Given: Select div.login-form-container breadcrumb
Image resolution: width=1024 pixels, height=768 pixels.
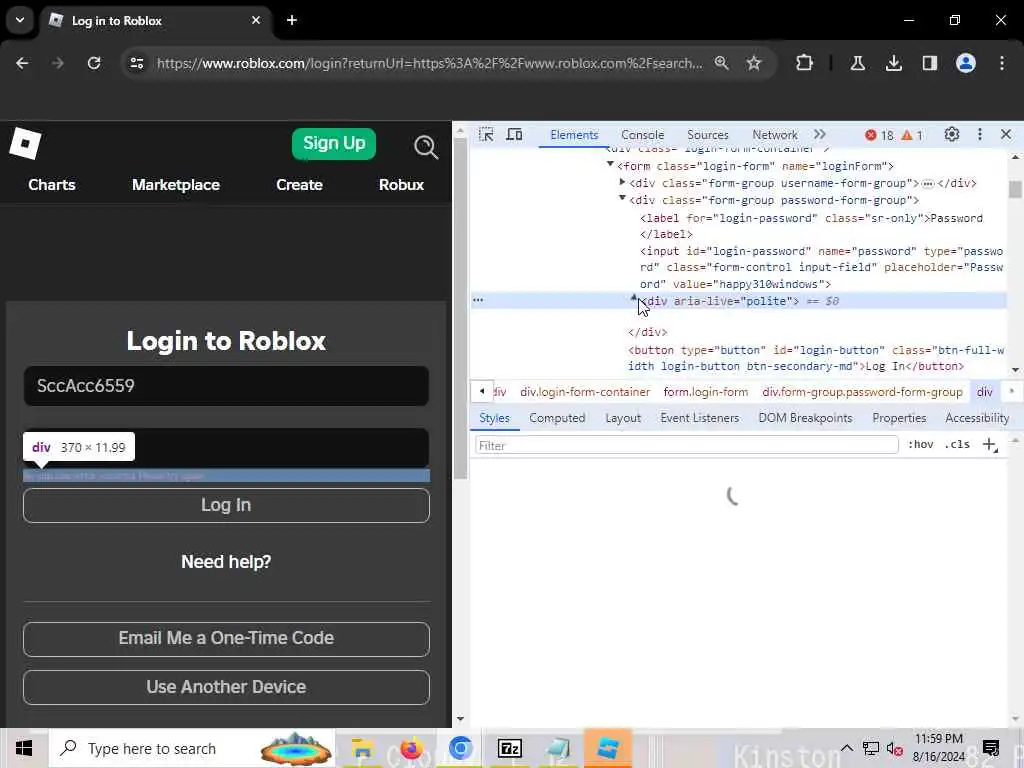Looking at the screenshot, I should pyautogui.click(x=585, y=392).
